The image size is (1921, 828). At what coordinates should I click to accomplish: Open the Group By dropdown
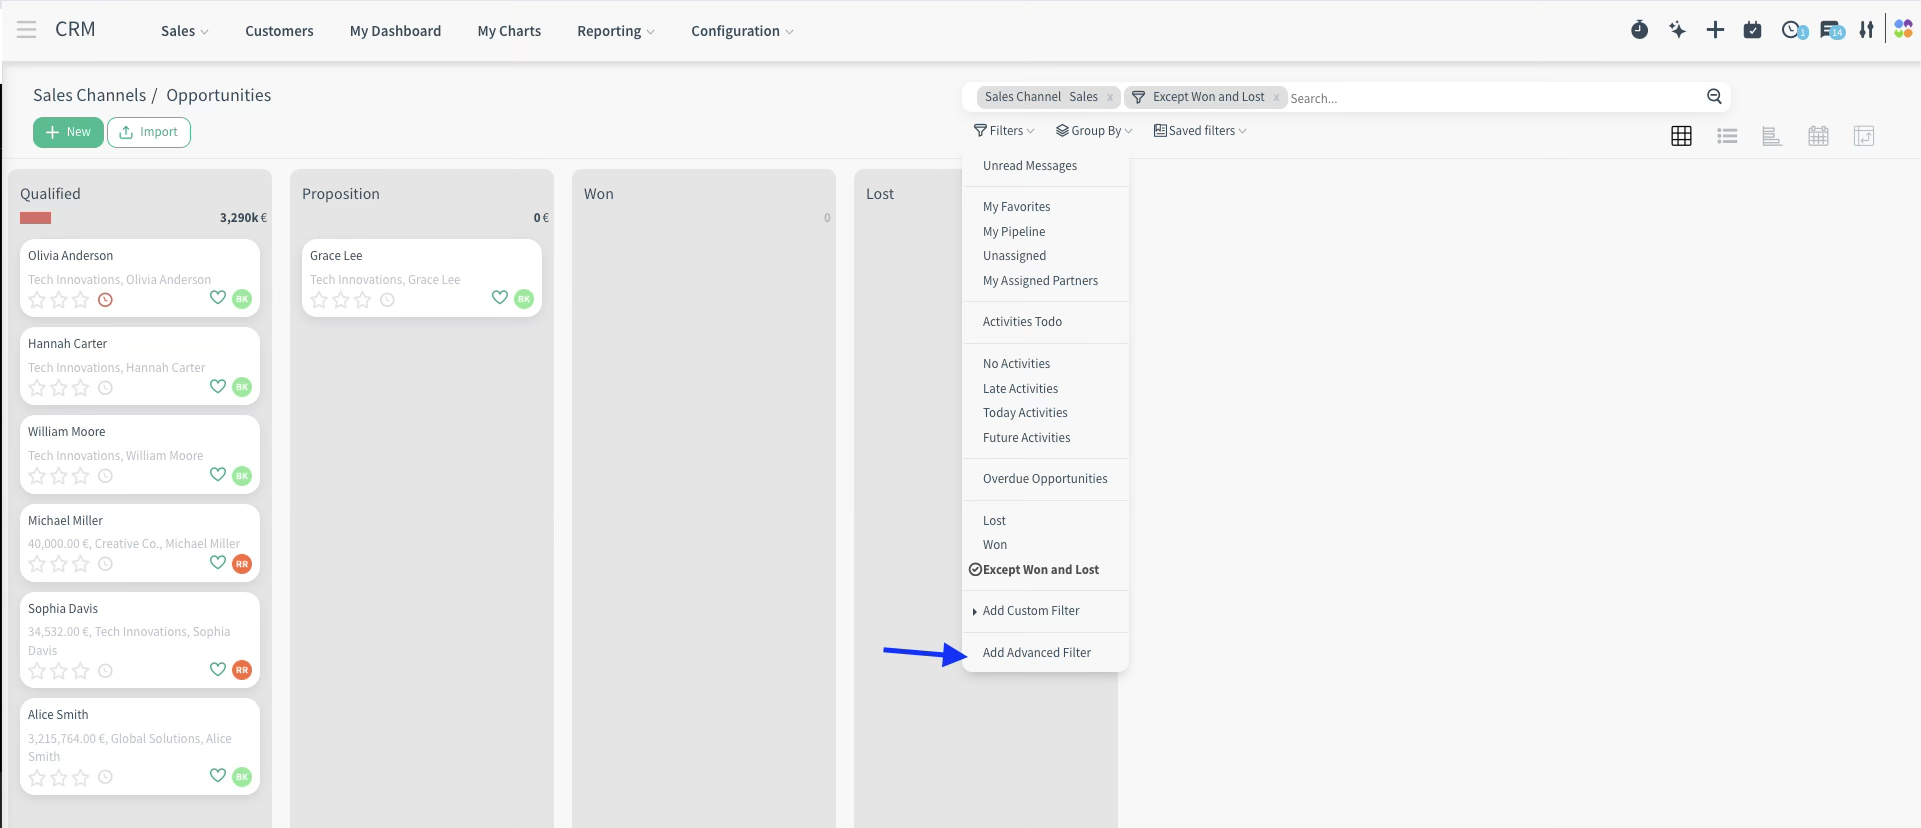1094,131
